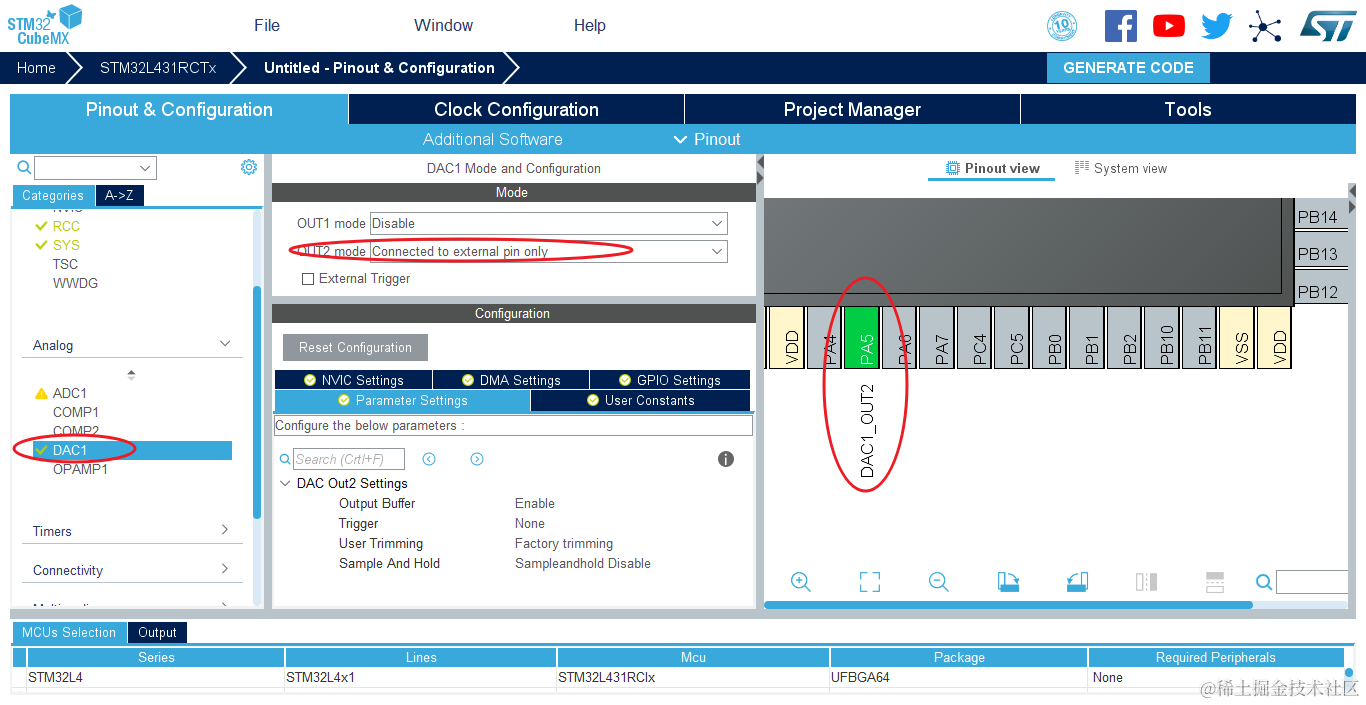
Task: Switch to Clock Configuration tab
Action: click(516, 109)
